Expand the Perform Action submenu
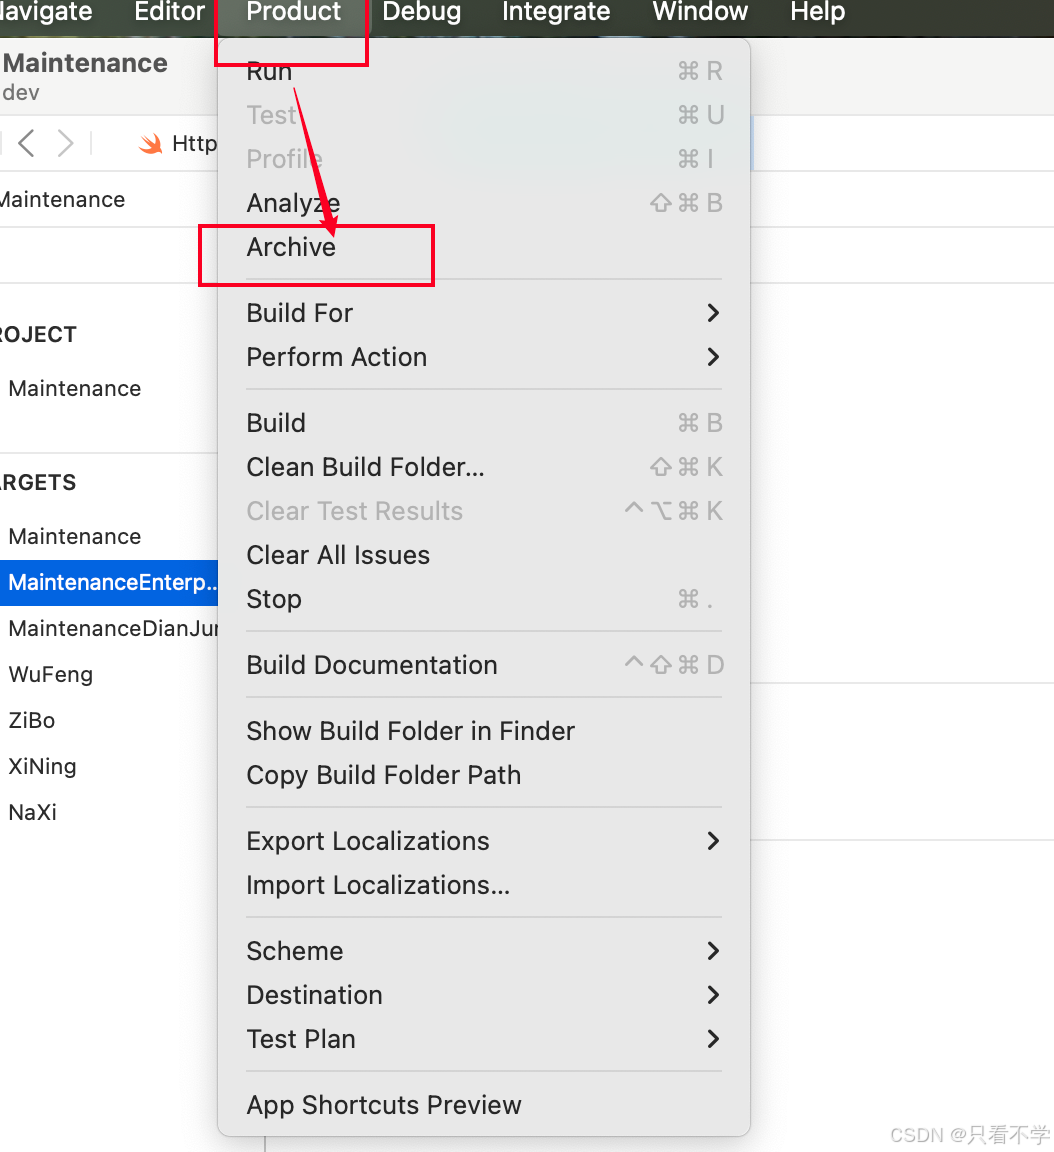Screen dimensions: 1054x1152 click(x=484, y=357)
